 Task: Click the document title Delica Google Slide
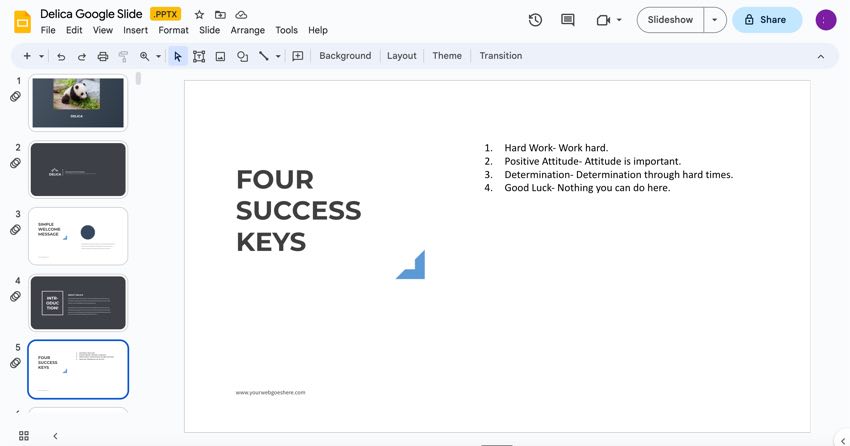point(91,14)
